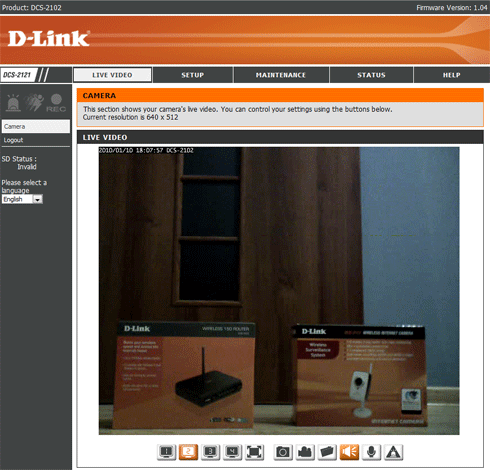Start video recording with camcorder icon
Image resolution: width=490 pixels, height=470 pixels.
click(x=305, y=452)
